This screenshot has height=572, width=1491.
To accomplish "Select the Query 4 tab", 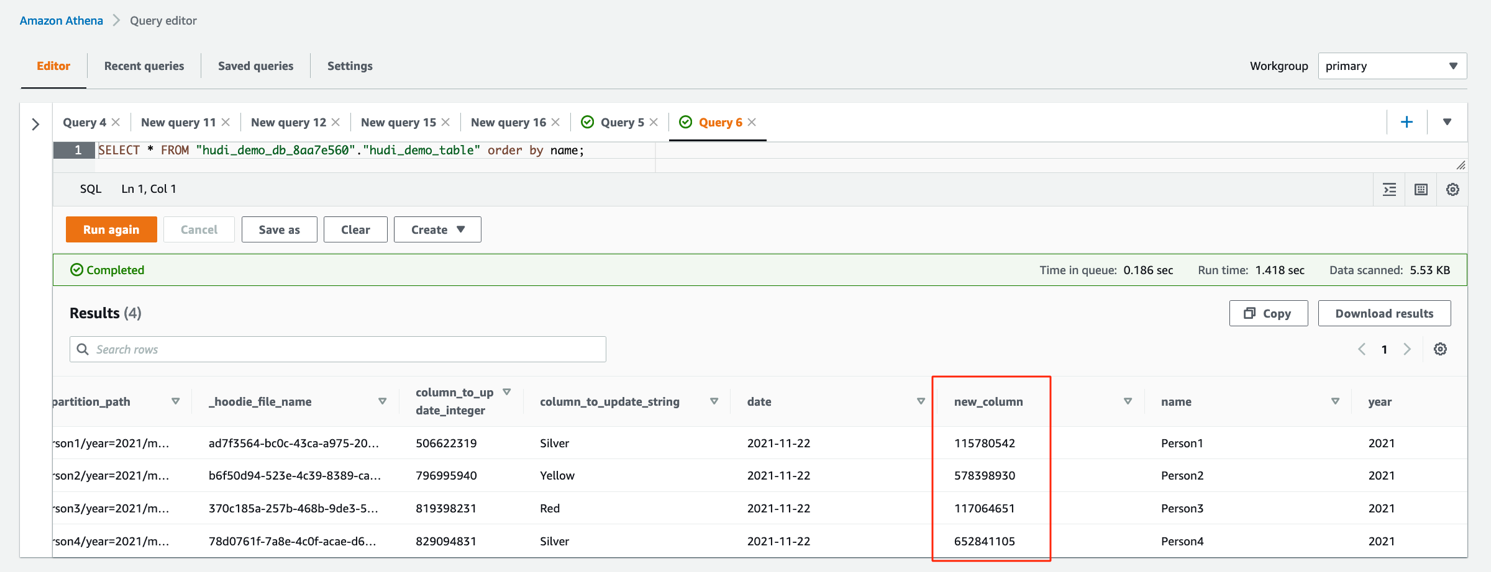I will (84, 122).
